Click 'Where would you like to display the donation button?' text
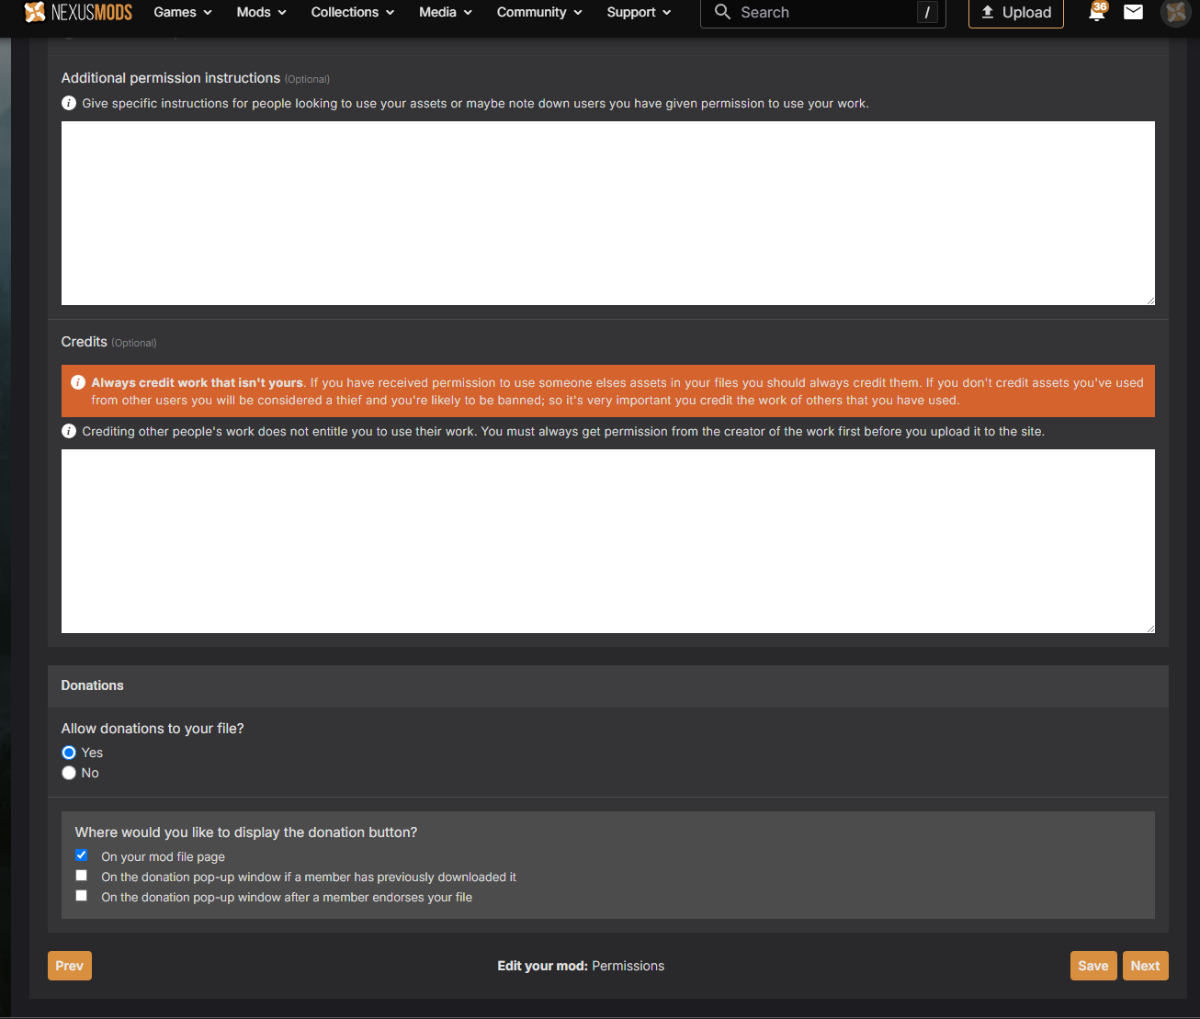The width and height of the screenshot is (1200, 1019). [246, 832]
